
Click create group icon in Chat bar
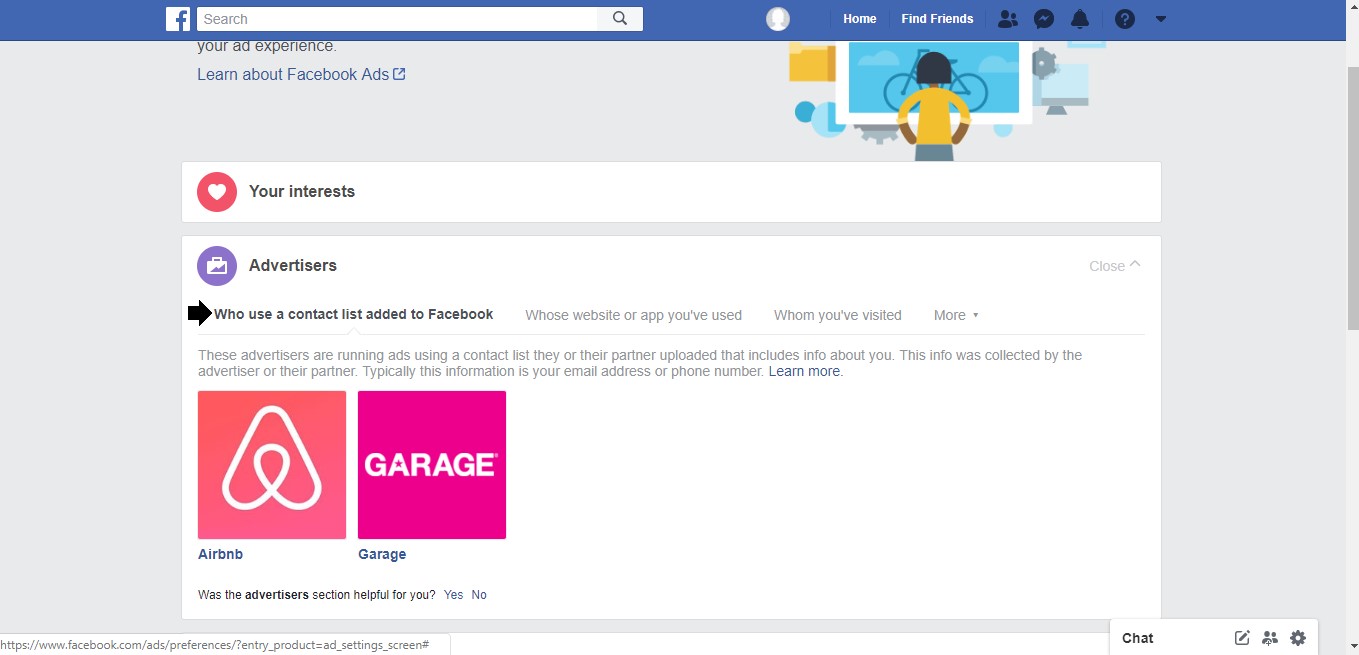click(1270, 638)
